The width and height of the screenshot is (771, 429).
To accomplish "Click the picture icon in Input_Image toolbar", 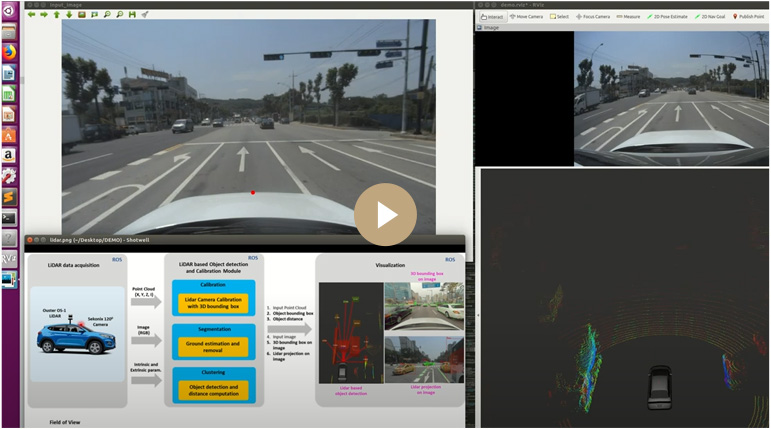I will click(x=82, y=15).
